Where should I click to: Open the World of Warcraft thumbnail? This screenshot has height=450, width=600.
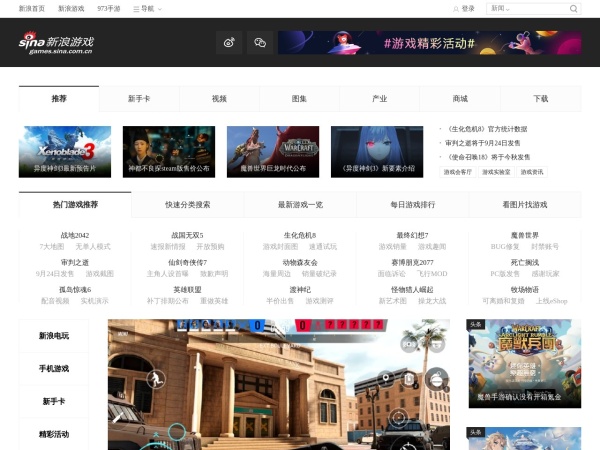point(273,151)
